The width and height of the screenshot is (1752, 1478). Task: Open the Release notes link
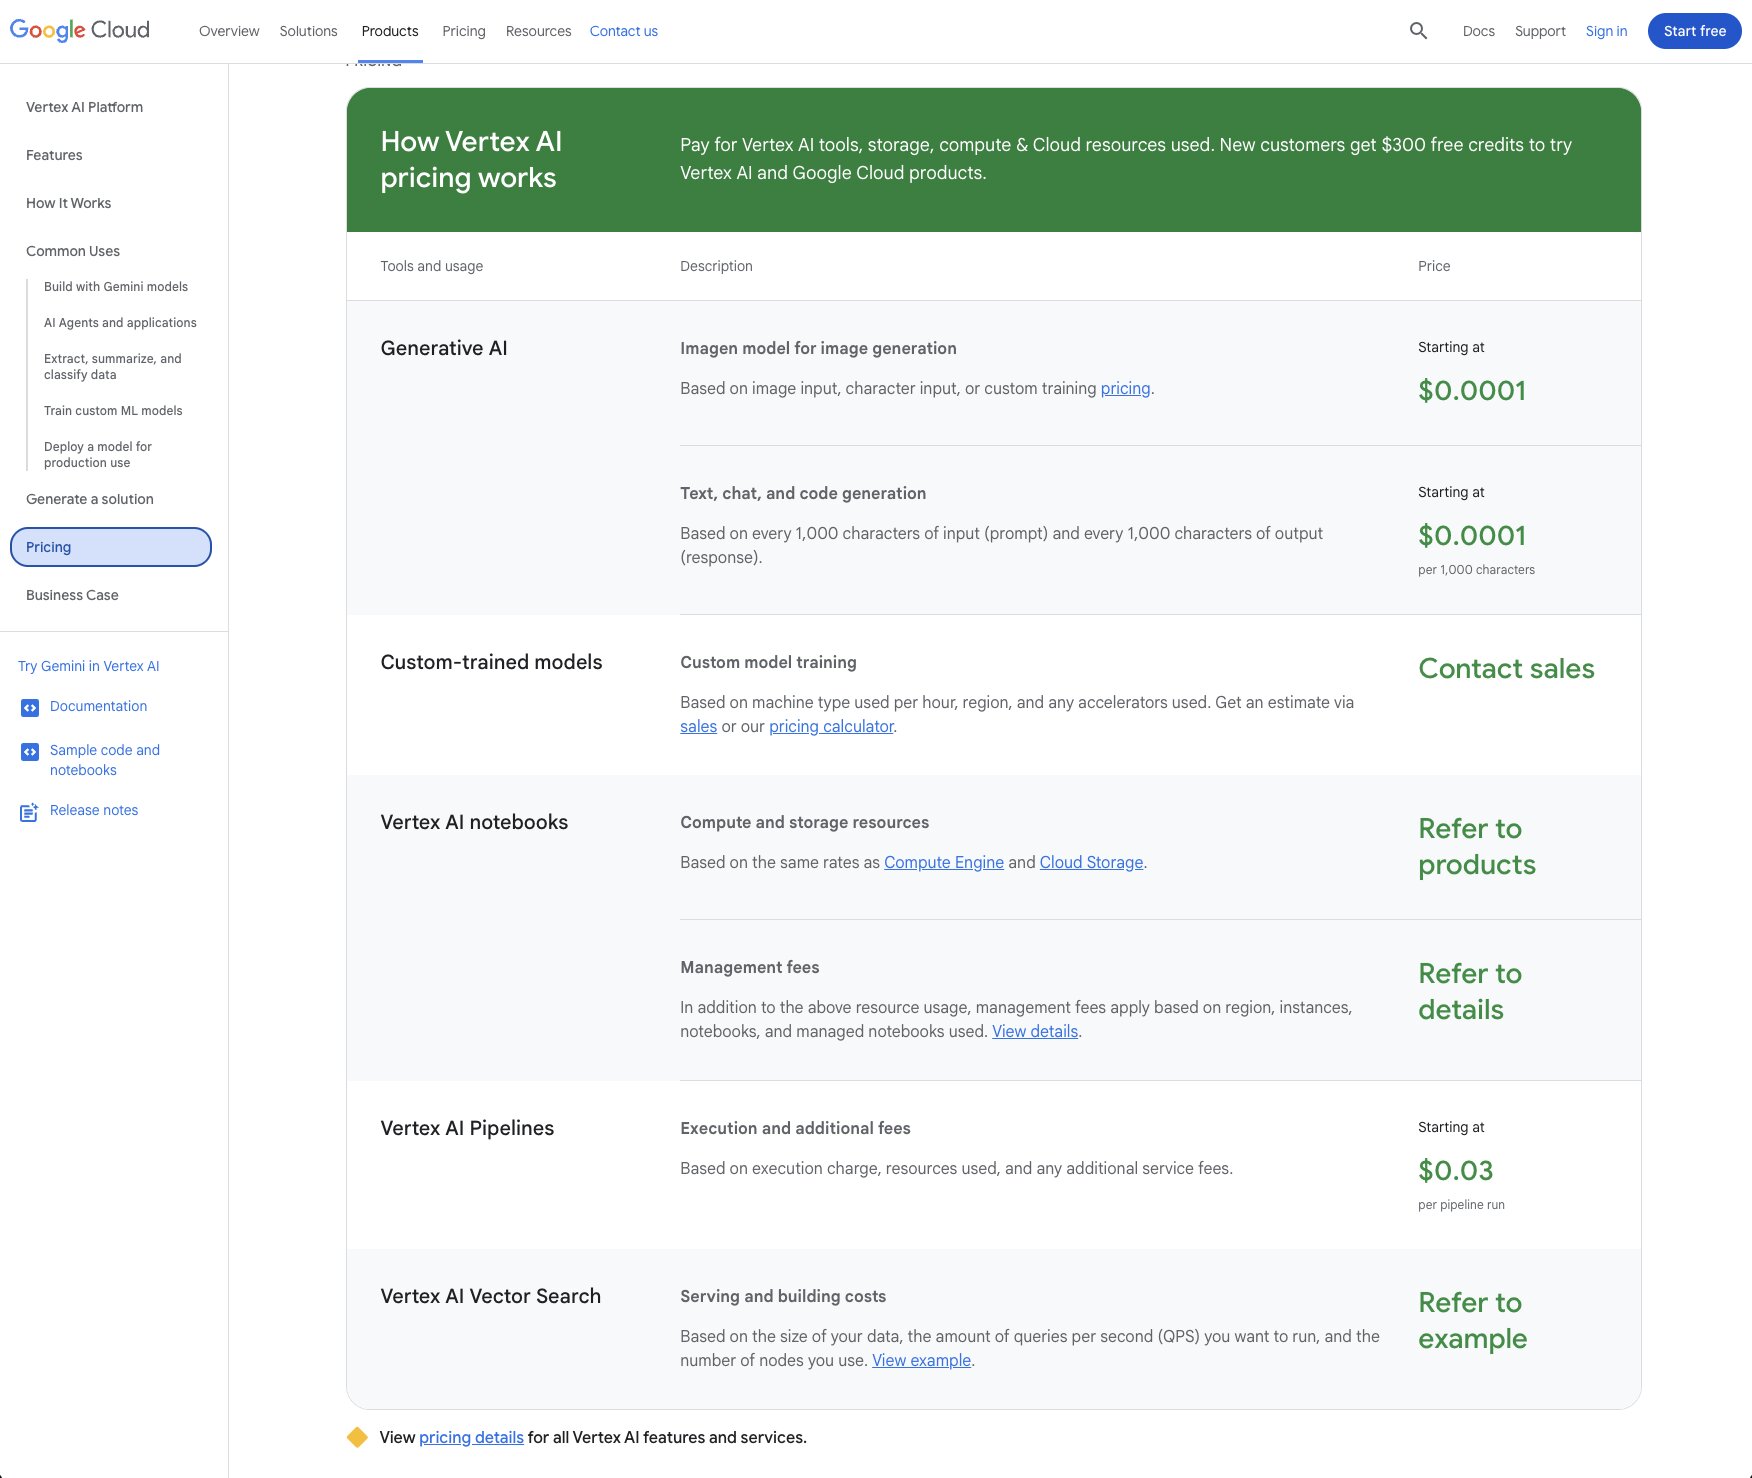coord(94,810)
